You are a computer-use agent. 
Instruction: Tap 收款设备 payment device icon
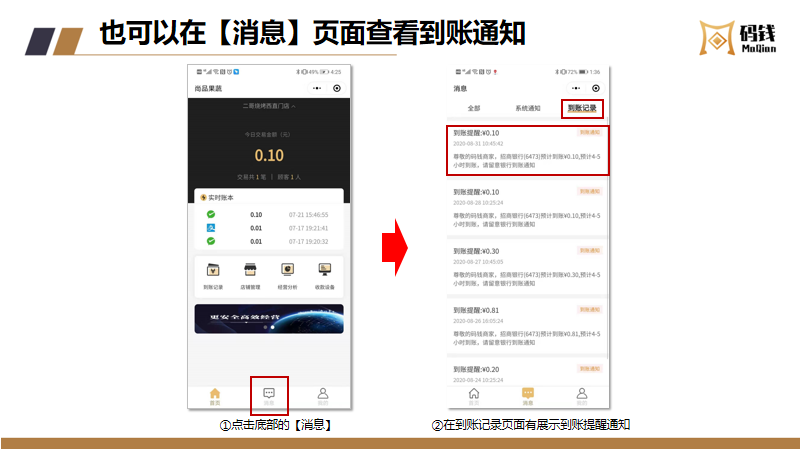click(325, 274)
